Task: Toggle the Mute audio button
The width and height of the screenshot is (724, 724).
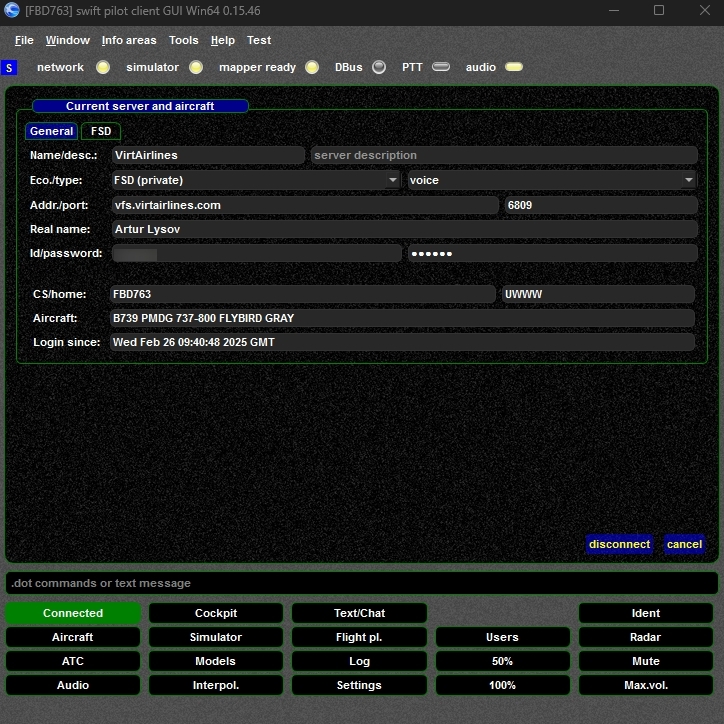Action: pyautogui.click(x=645, y=661)
